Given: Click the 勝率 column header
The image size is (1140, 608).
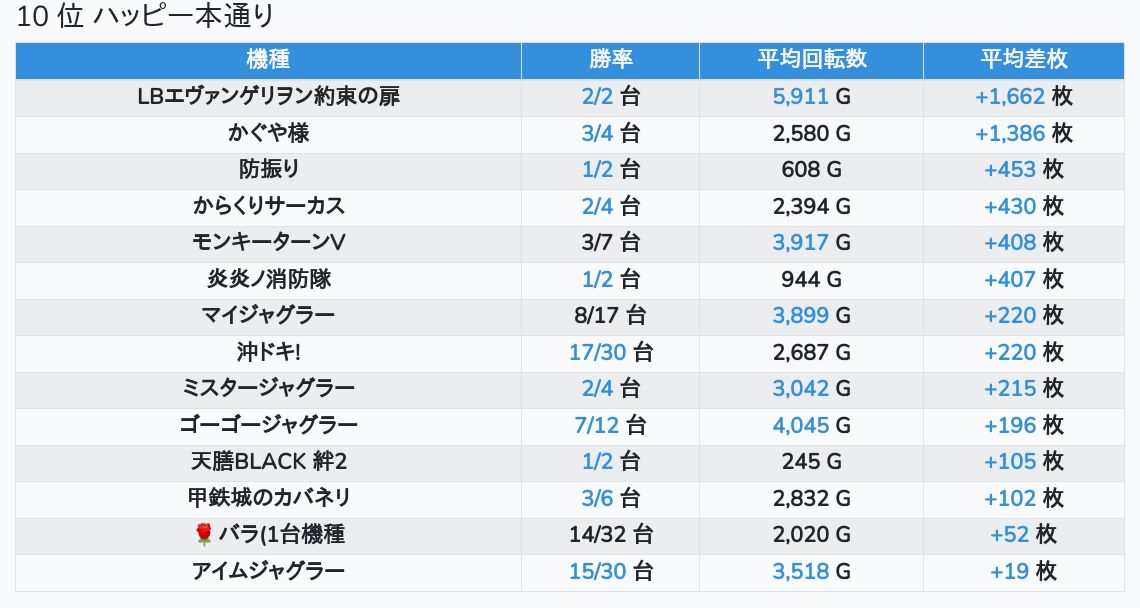Looking at the screenshot, I should [x=610, y=60].
